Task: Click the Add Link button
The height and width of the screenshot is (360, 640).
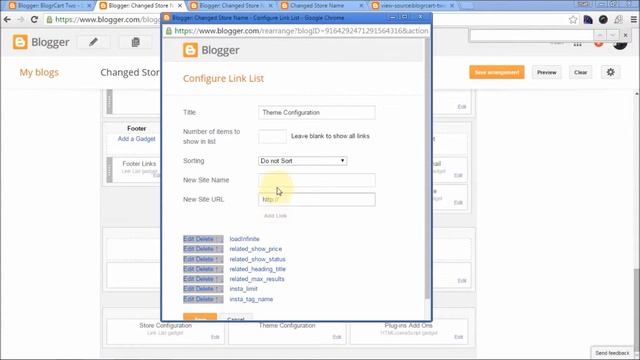Action: point(275,216)
